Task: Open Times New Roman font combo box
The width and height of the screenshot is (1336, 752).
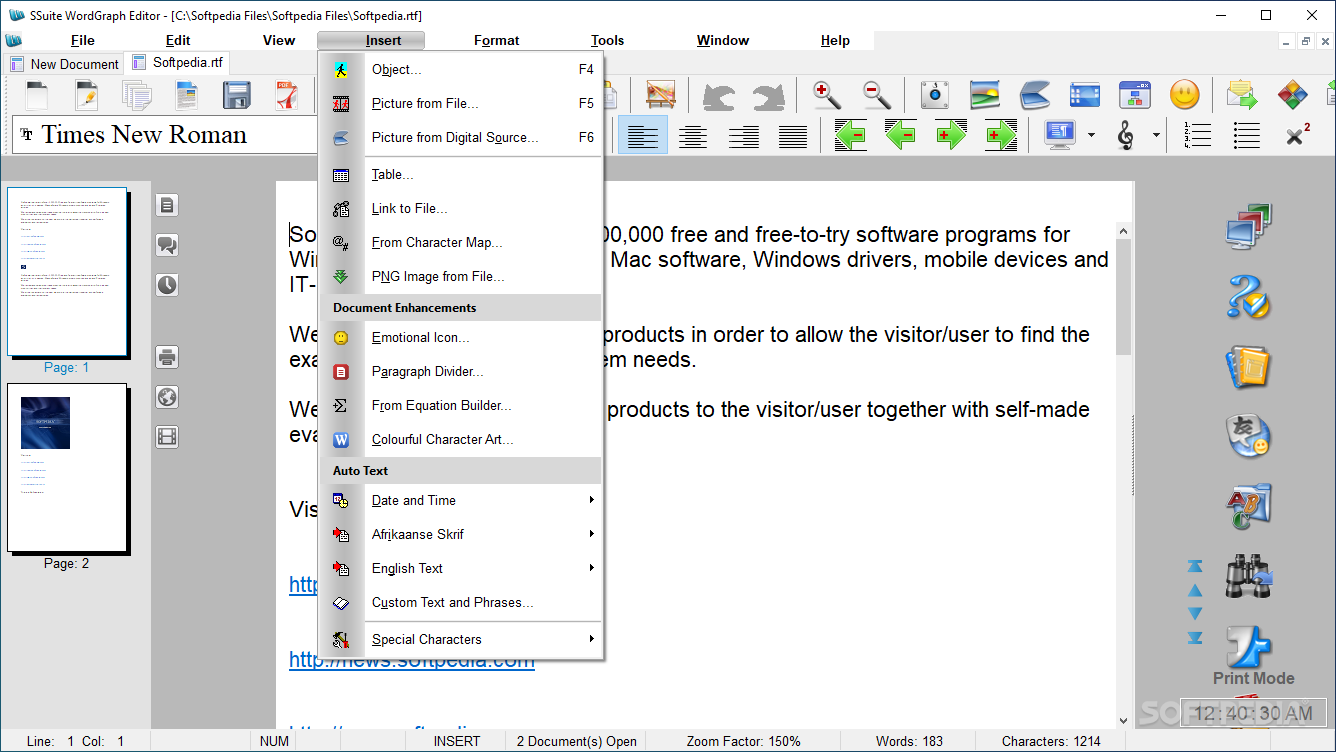Action: pos(165,135)
